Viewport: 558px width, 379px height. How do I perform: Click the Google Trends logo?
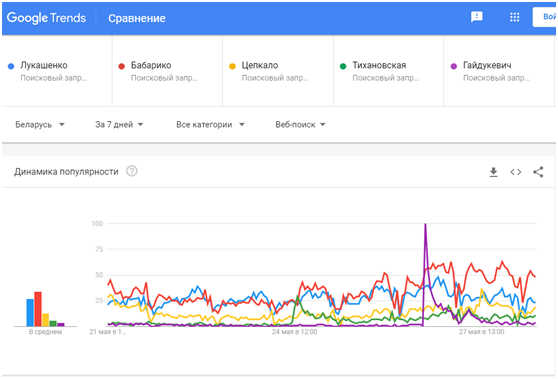pos(46,18)
